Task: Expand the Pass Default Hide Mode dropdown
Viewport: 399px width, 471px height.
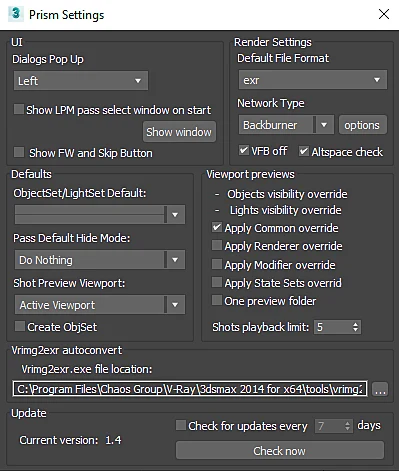Action: click(x=100, y=260)
